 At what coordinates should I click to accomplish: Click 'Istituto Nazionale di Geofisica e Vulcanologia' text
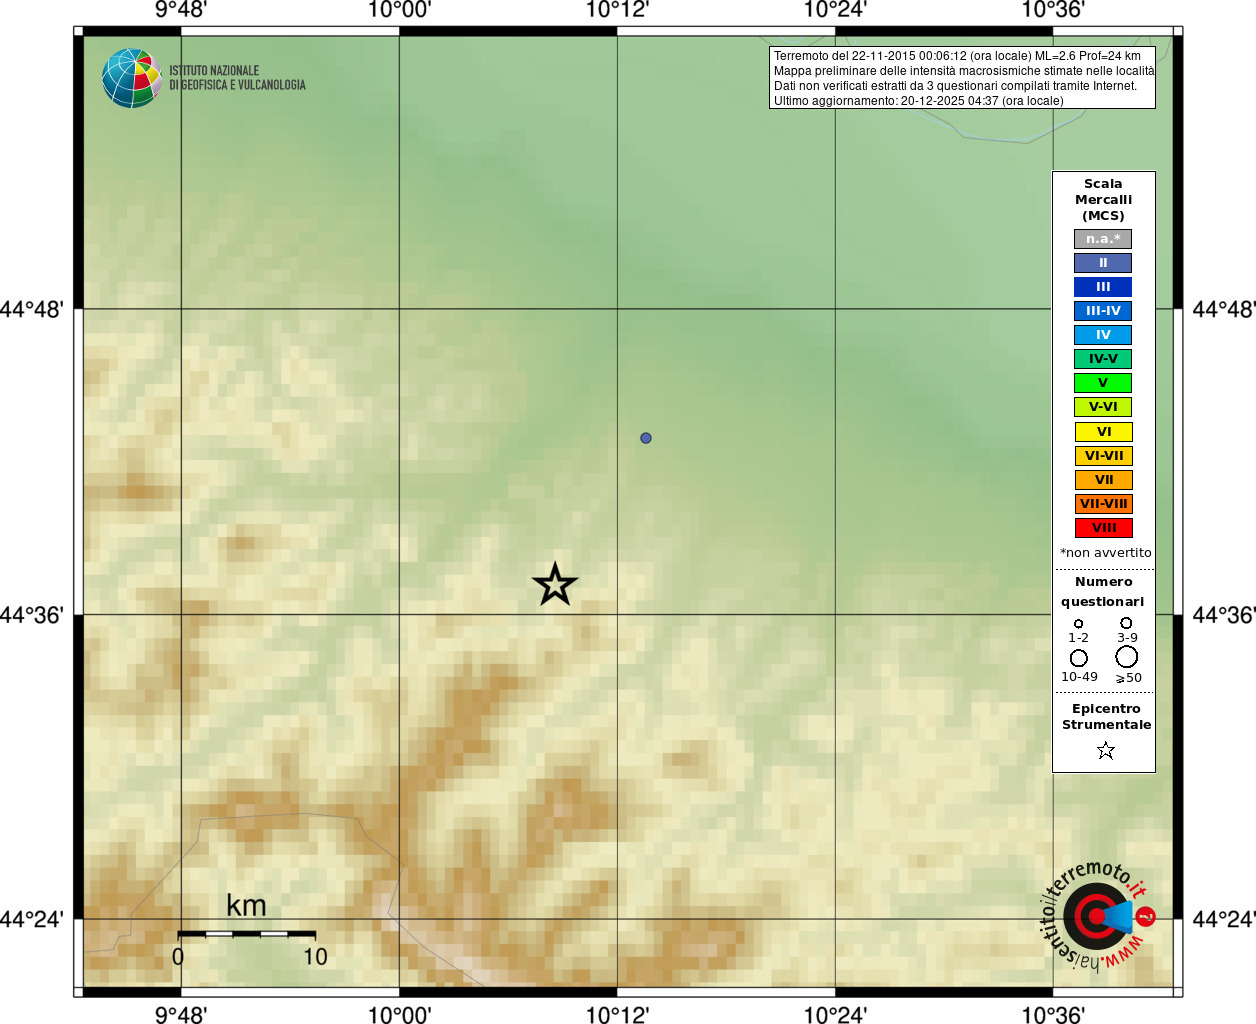click(x=237, y=78)
